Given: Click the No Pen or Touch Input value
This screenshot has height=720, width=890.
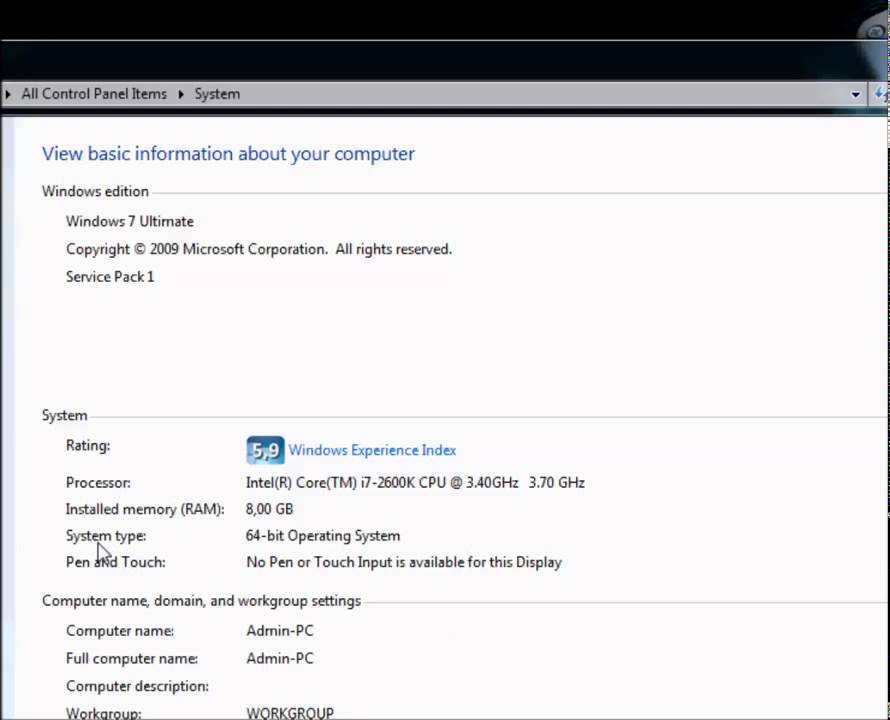Looking at the screenshot, I should [404, 562].
